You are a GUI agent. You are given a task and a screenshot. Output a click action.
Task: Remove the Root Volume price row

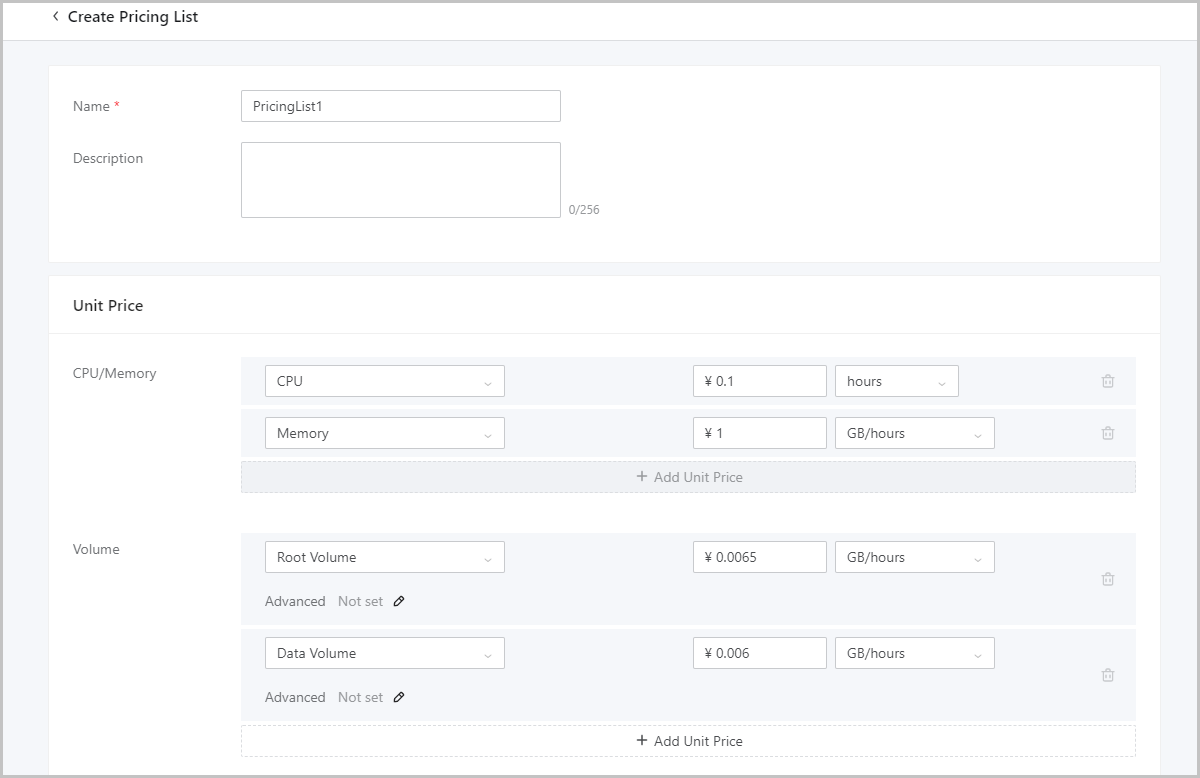click(x=1107, y=579)
